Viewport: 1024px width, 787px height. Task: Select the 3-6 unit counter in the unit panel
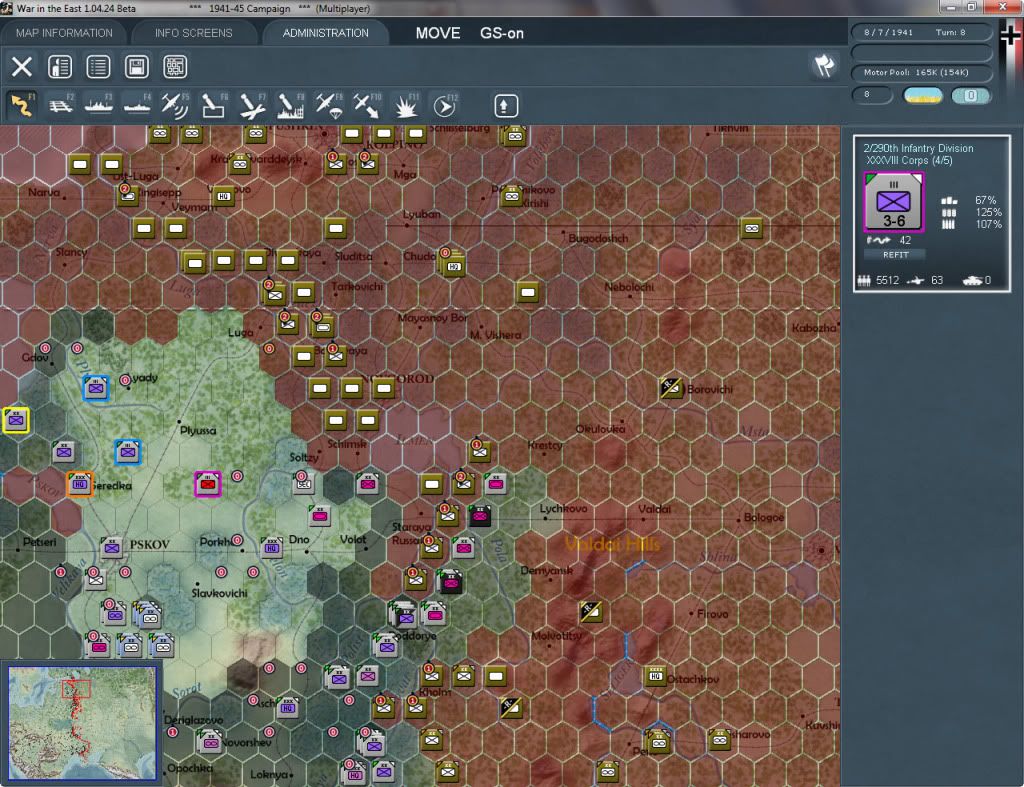[893, 202]
